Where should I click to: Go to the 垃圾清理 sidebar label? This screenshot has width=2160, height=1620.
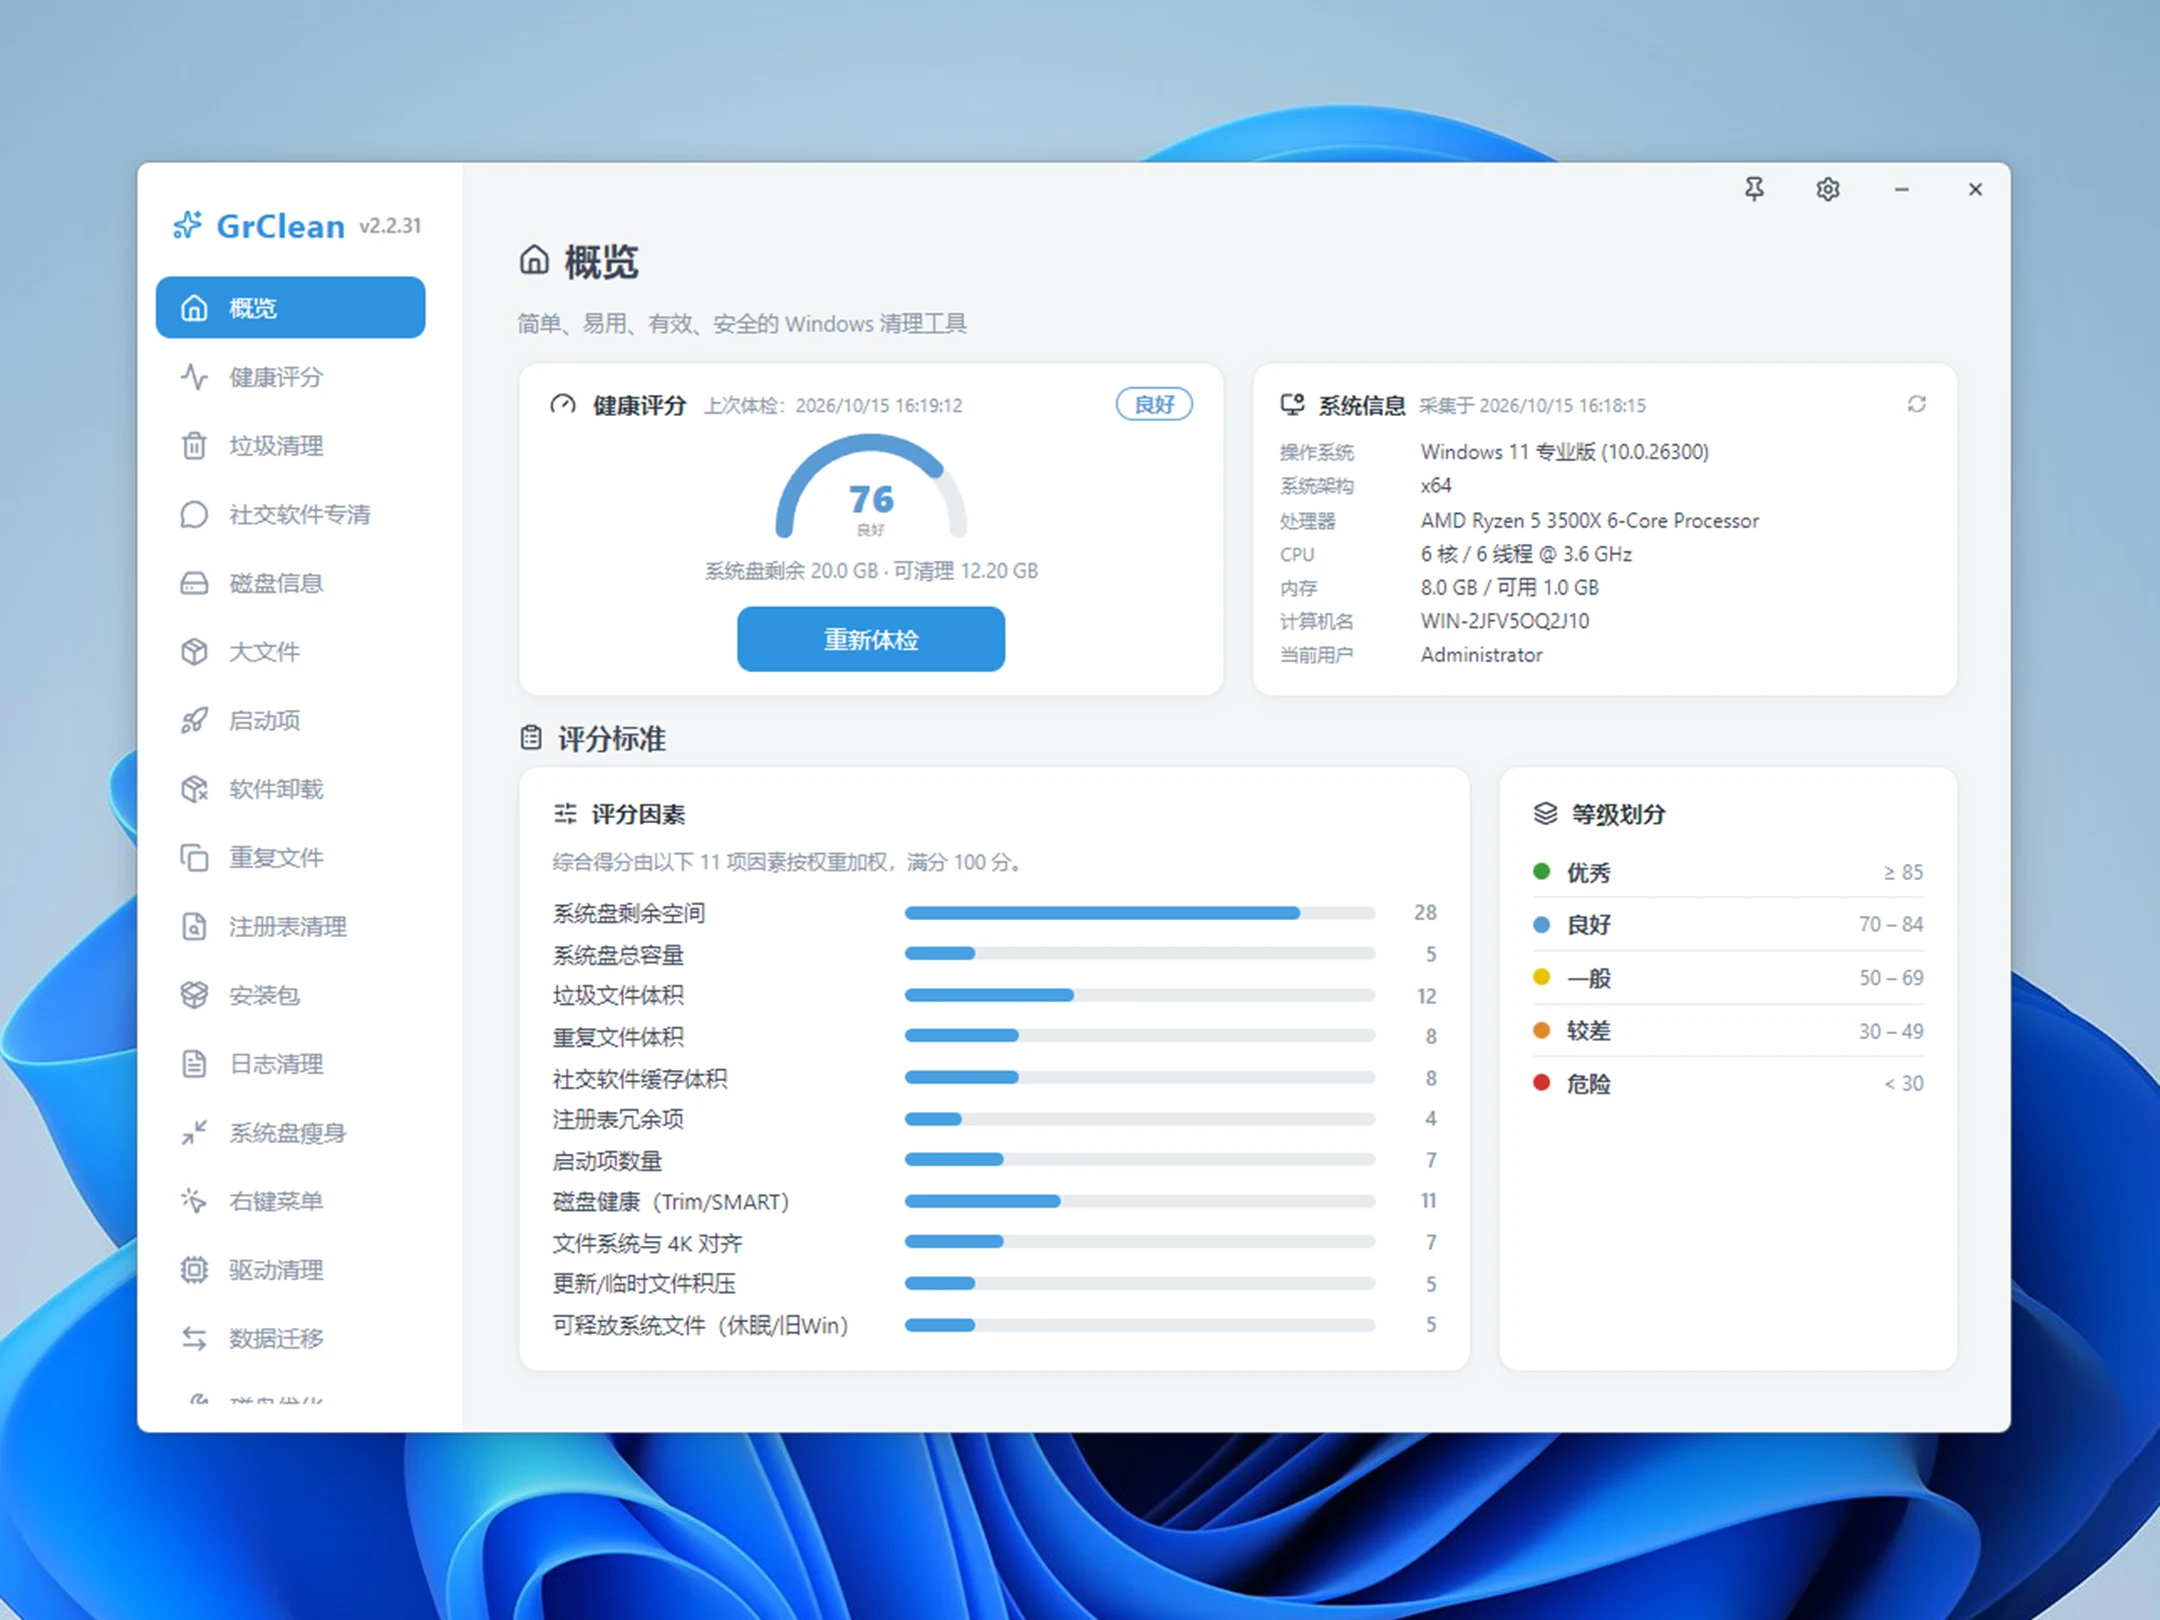click(276, 446)
